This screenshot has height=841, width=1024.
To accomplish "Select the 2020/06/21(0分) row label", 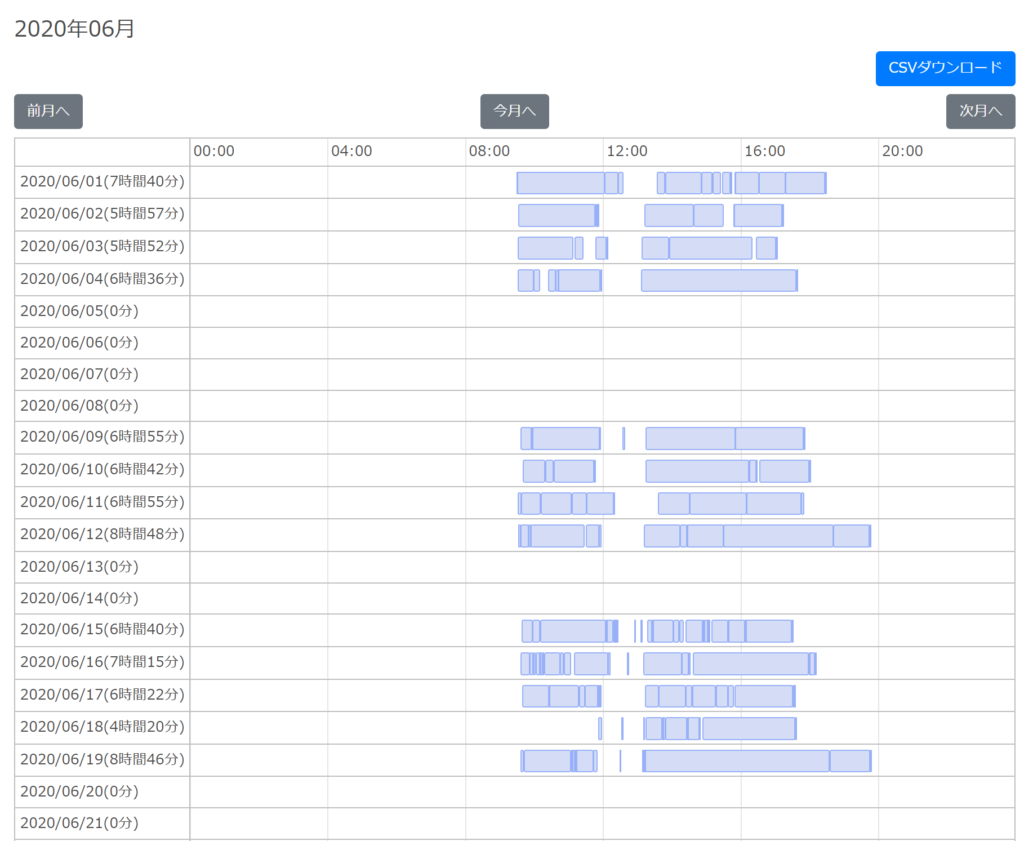I will pos(79,823).
